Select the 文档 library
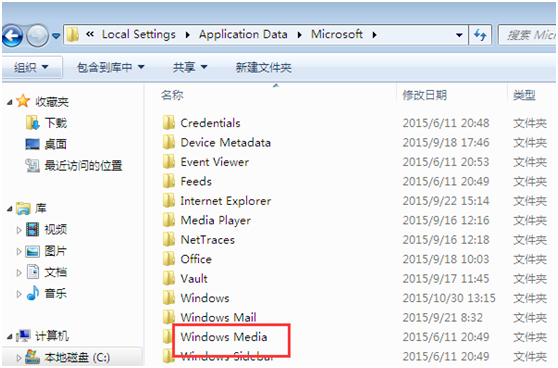The width and height of the screenshot is (558, 368). click(56, 272)
